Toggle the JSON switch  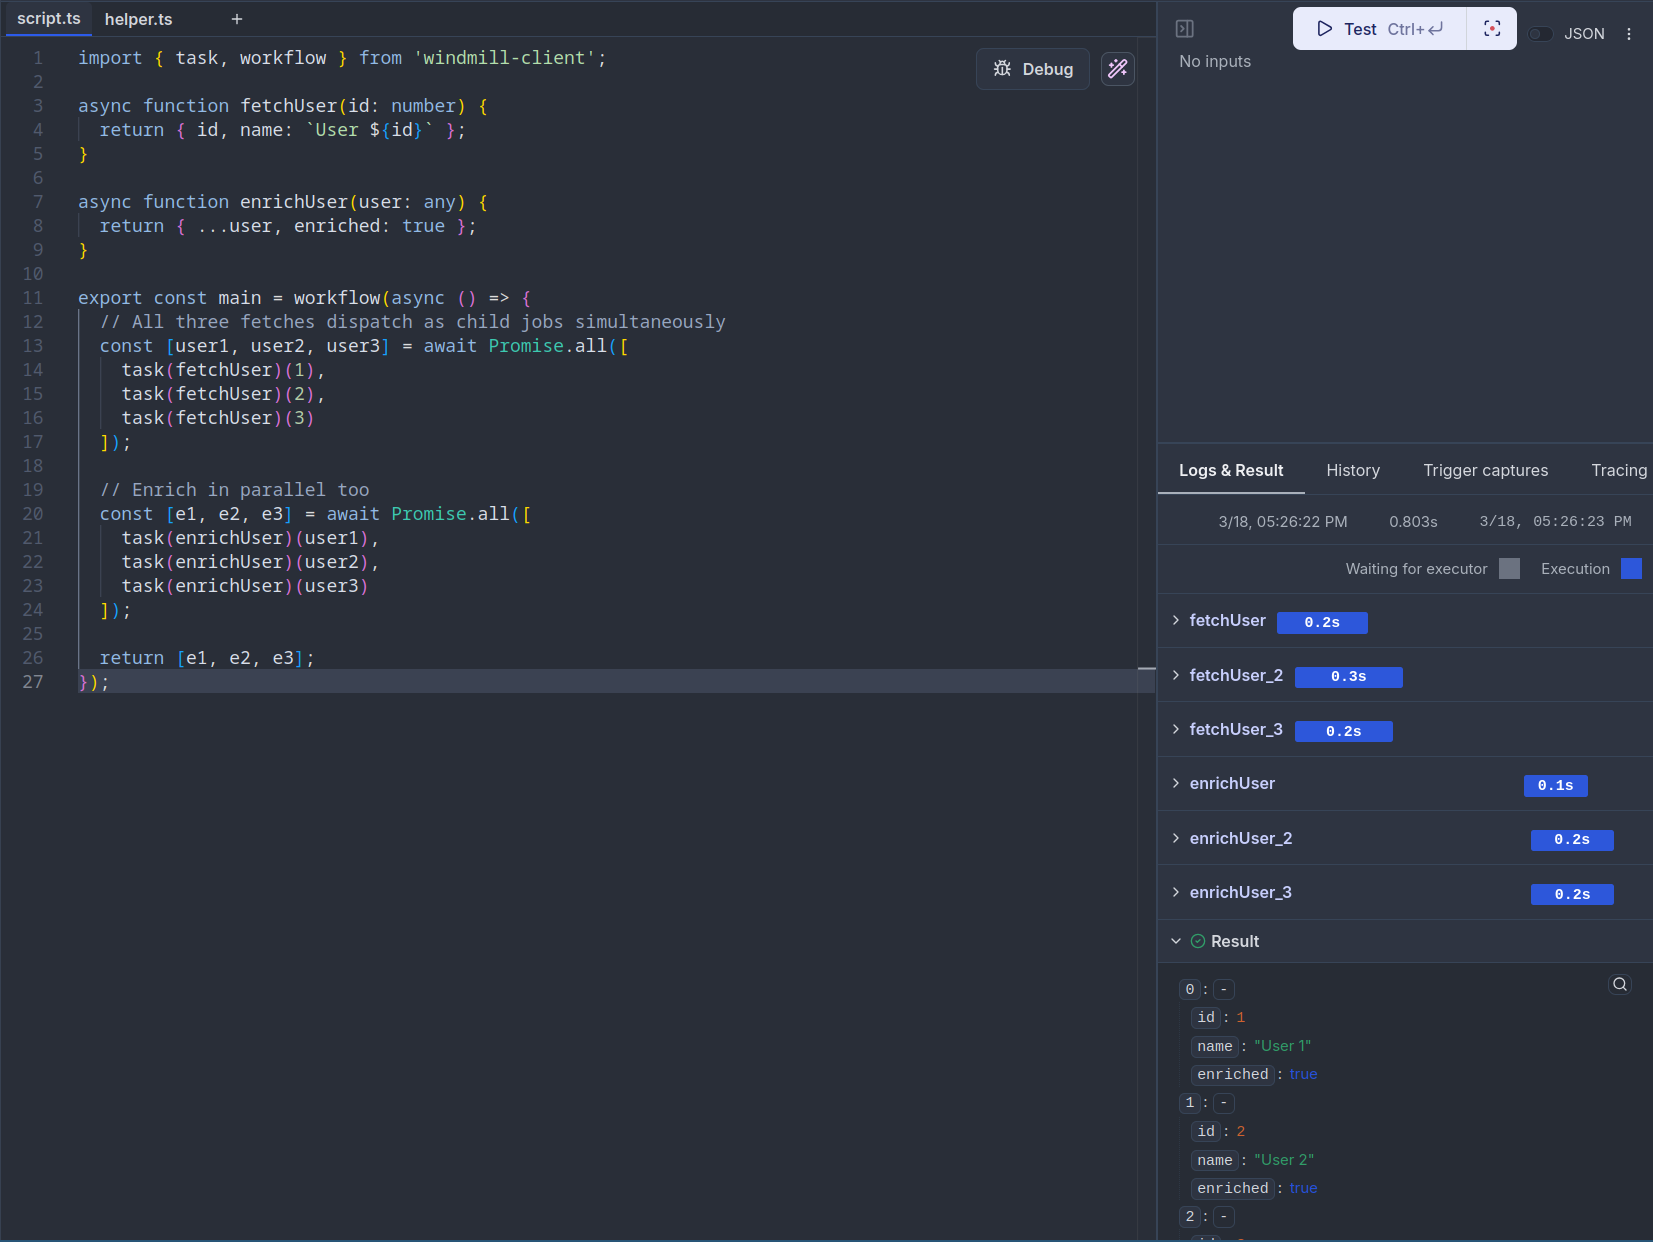(1540, 34)
